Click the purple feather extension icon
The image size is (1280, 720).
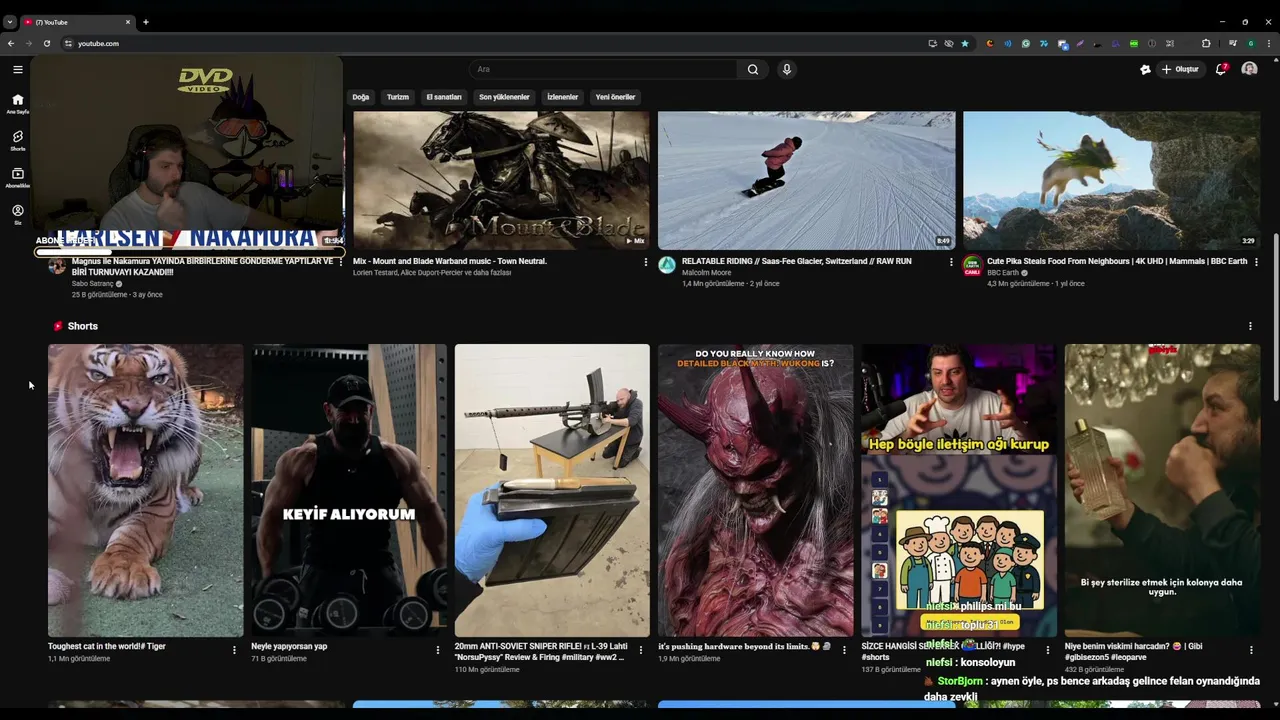click(1080, 43)
